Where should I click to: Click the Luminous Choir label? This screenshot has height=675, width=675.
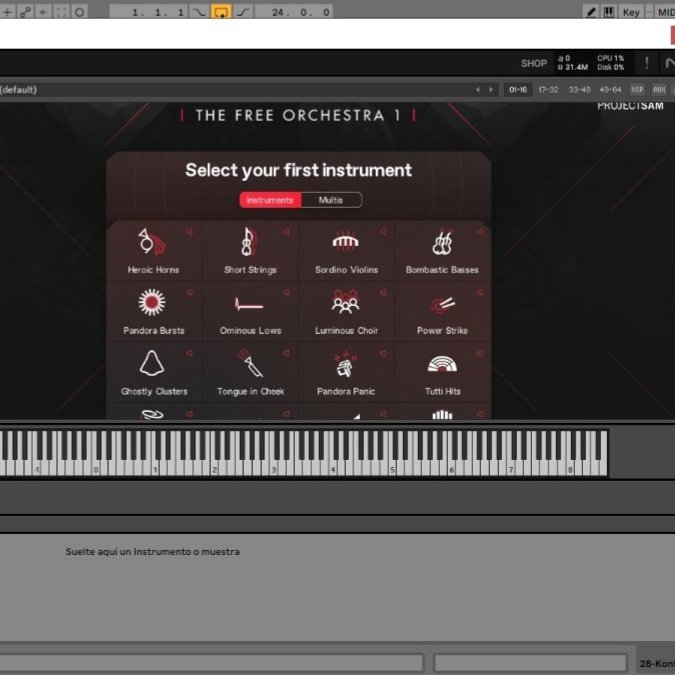pyautogui.click(x=346, y=331)
